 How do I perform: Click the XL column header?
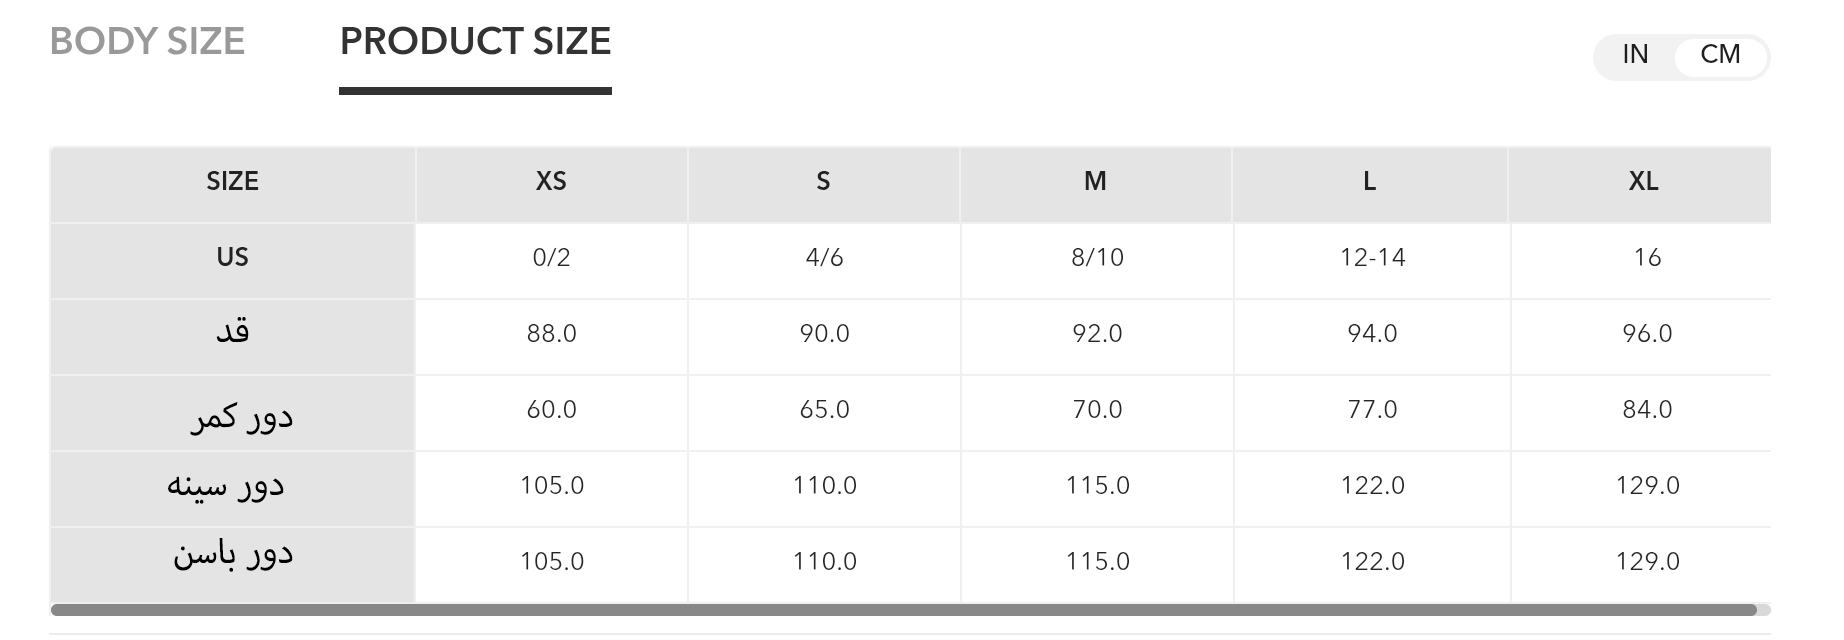(x=1643, y=182)
